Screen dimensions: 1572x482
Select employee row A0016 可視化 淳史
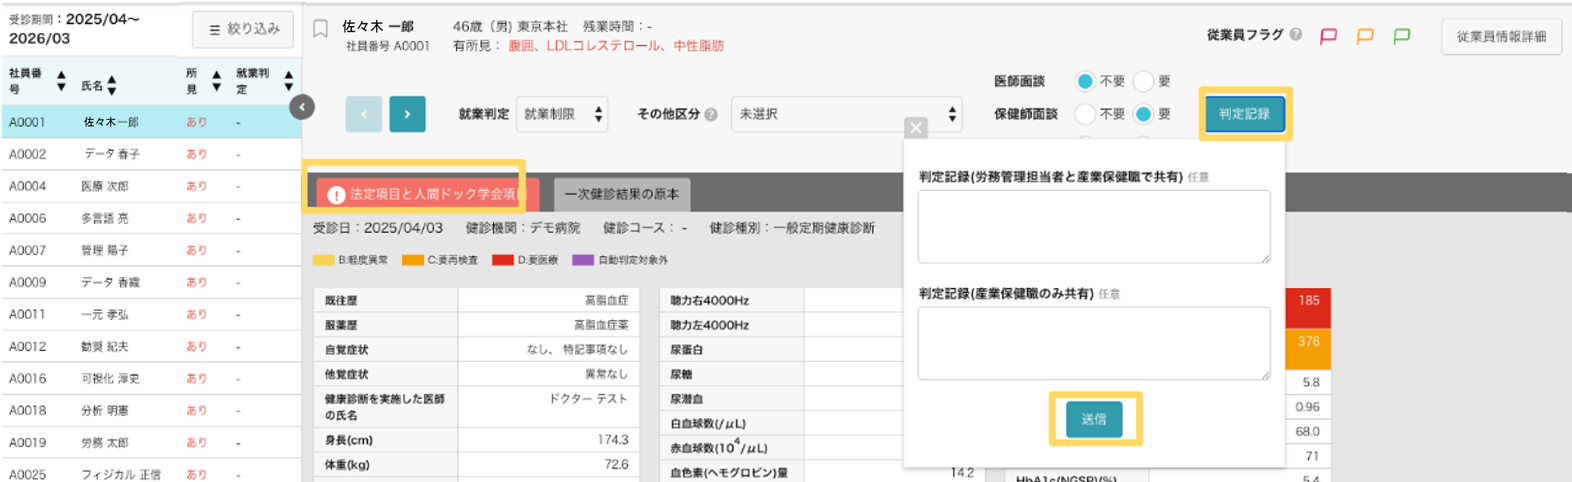150,378
